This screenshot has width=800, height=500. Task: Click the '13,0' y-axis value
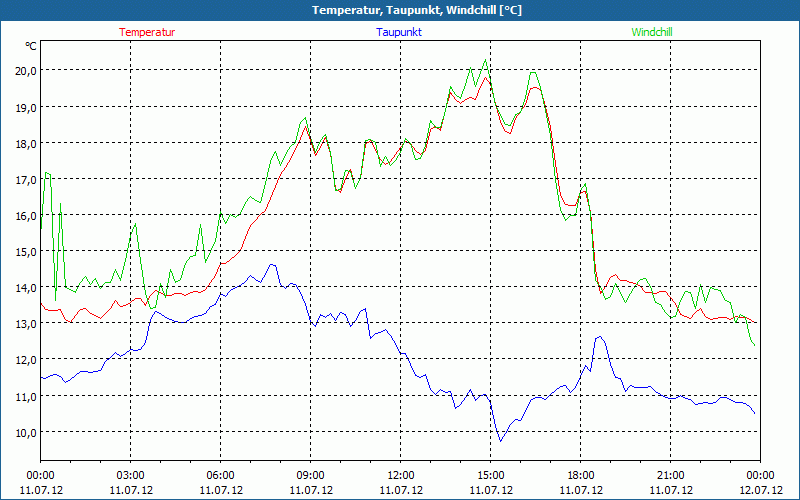click(25, 324)
